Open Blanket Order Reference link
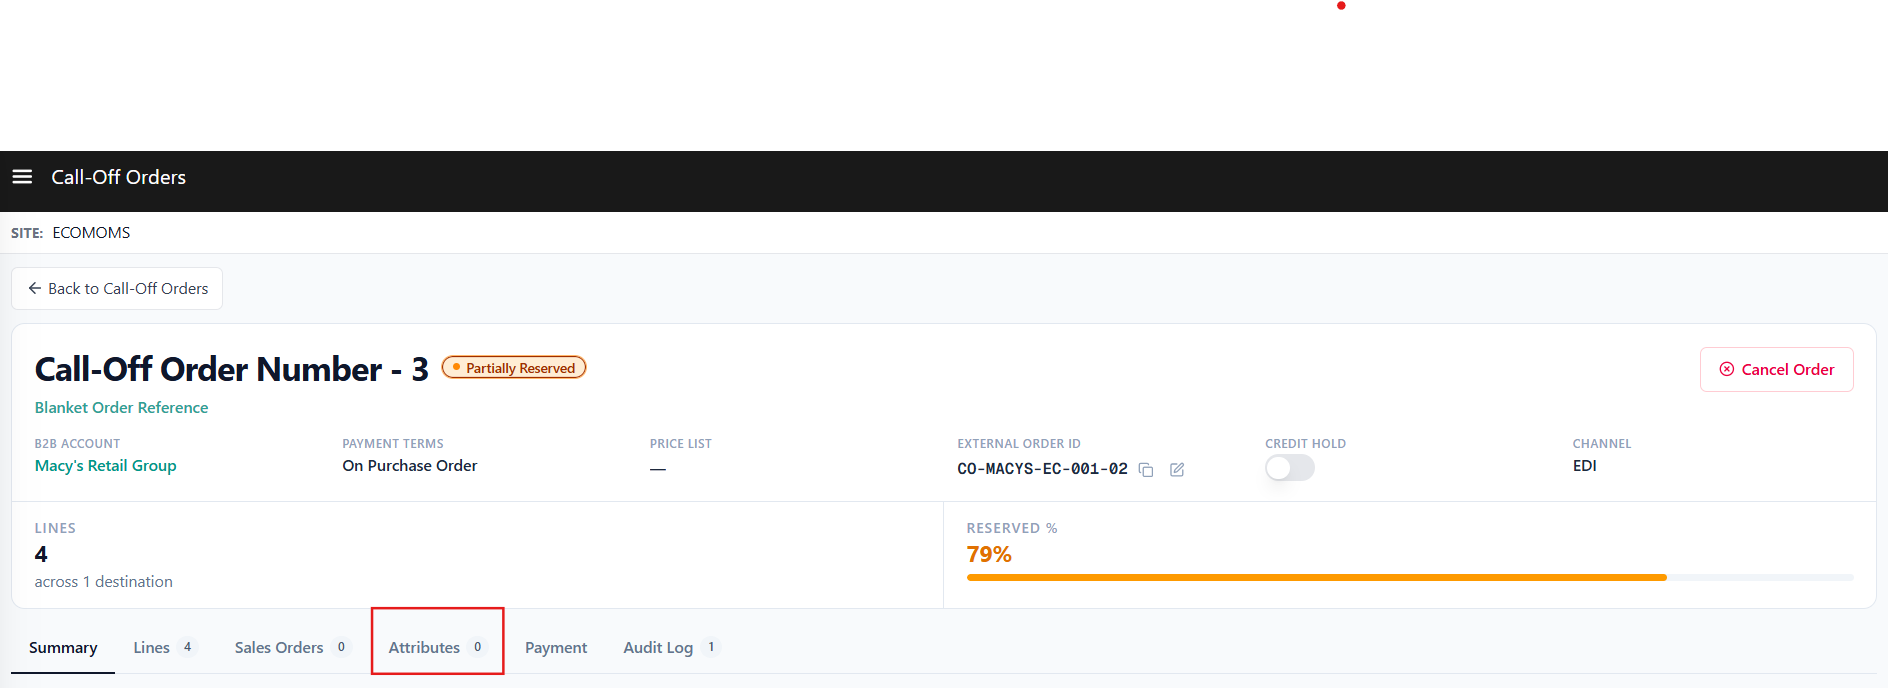The image size is (1888, 688). tap(121, 408)
